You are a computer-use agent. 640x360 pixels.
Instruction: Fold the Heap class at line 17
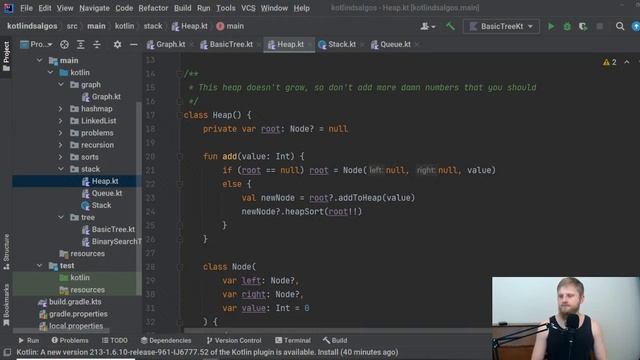point(179,116)
